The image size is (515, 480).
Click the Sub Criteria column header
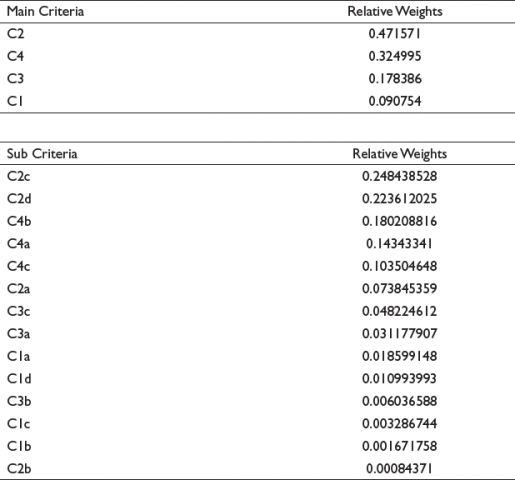click(x=42, y=154)
